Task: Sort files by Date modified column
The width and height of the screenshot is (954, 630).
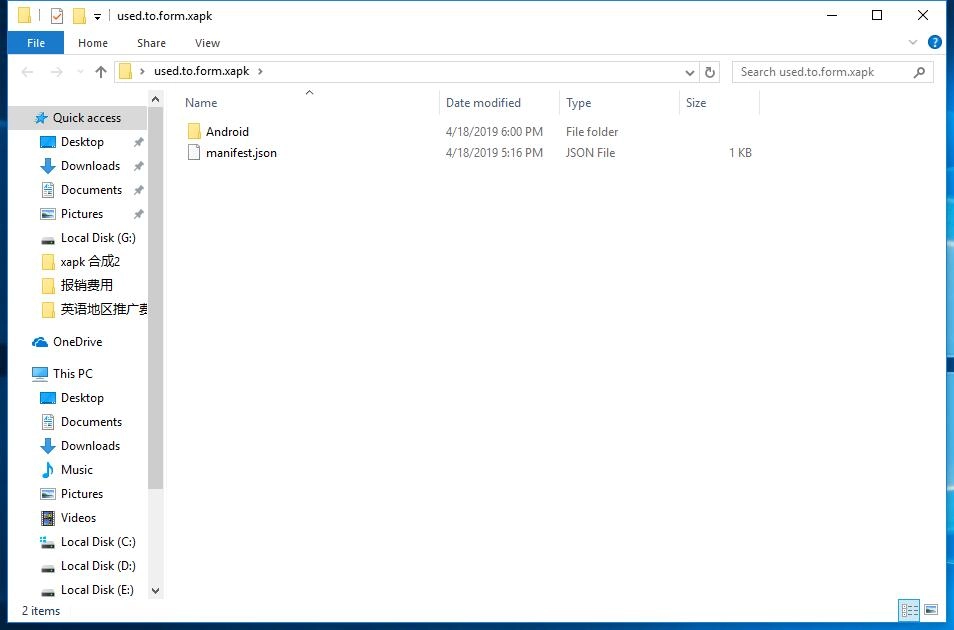Action: (x=483, y=103)
